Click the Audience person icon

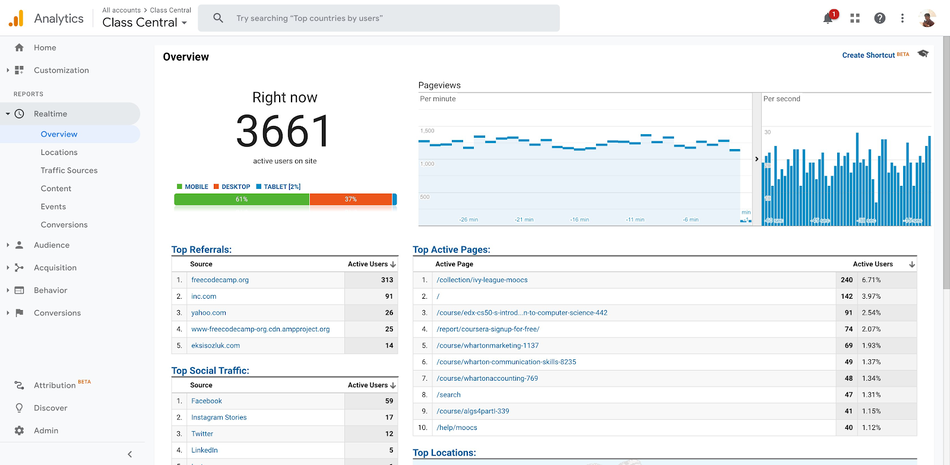point(19,245)
